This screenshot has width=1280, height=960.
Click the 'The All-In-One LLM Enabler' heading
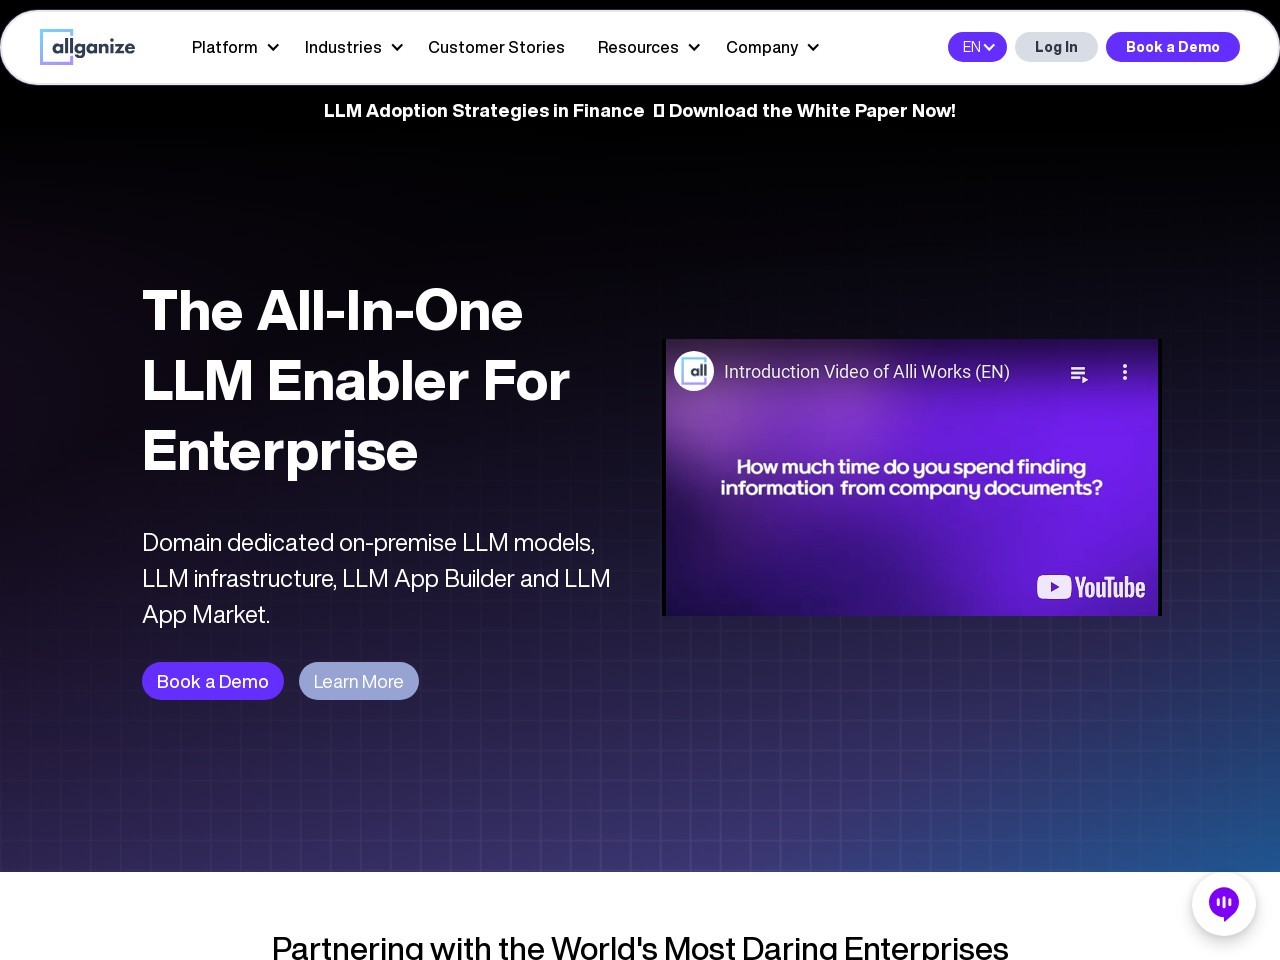tap(356, 380)
